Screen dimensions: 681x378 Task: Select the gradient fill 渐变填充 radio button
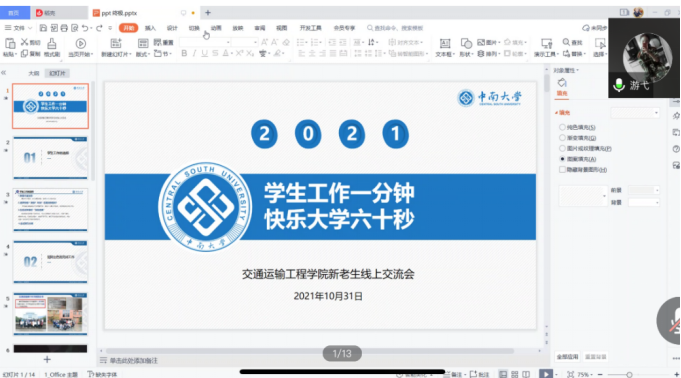[x=562, y=138]
